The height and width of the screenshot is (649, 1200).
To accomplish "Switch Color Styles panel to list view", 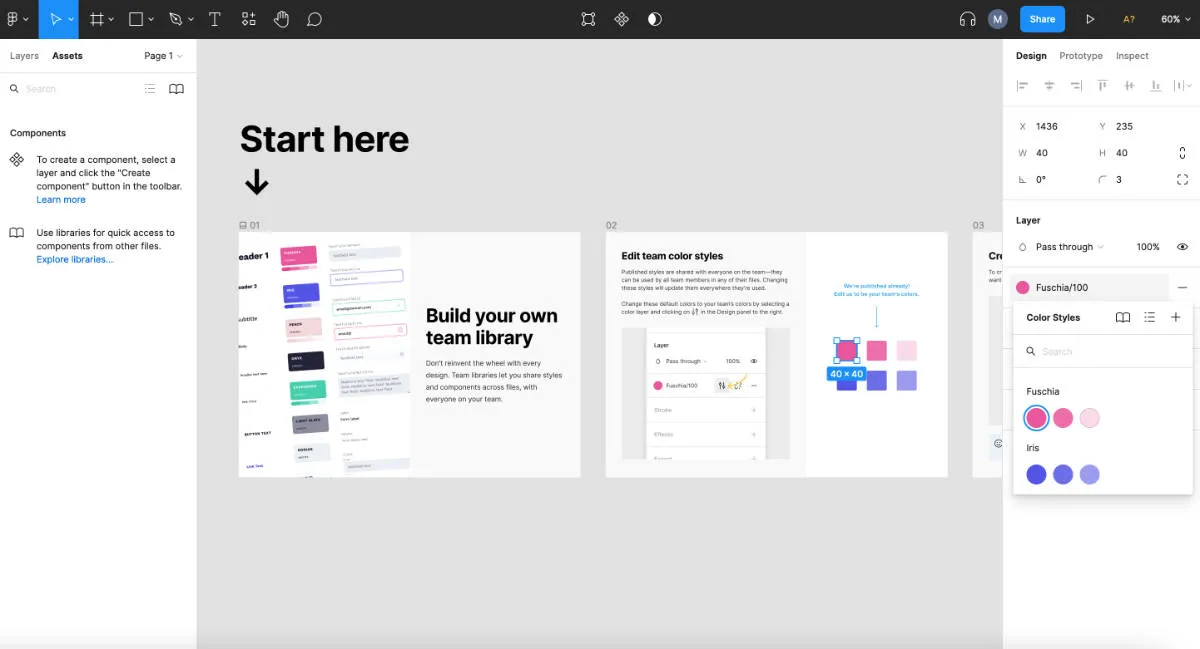I will click(x=1150, y=317).
